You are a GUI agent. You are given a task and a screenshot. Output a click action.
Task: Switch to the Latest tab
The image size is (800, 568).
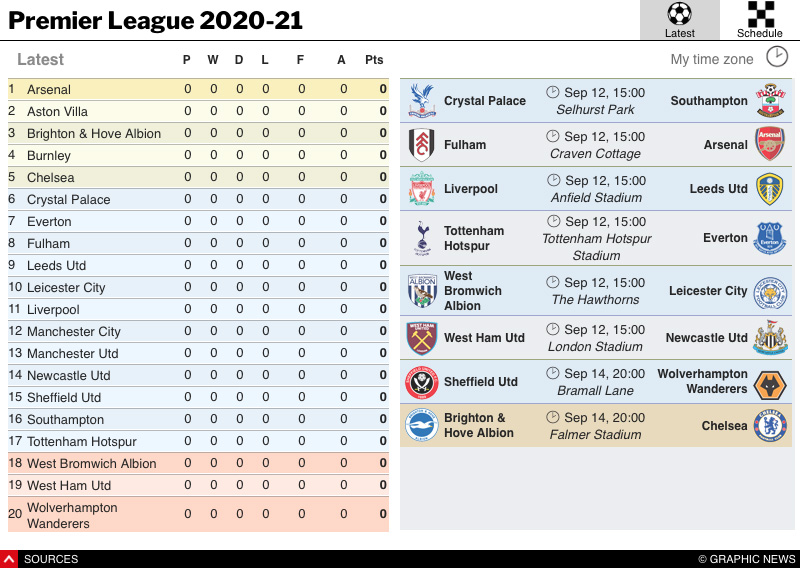point(679,20)
